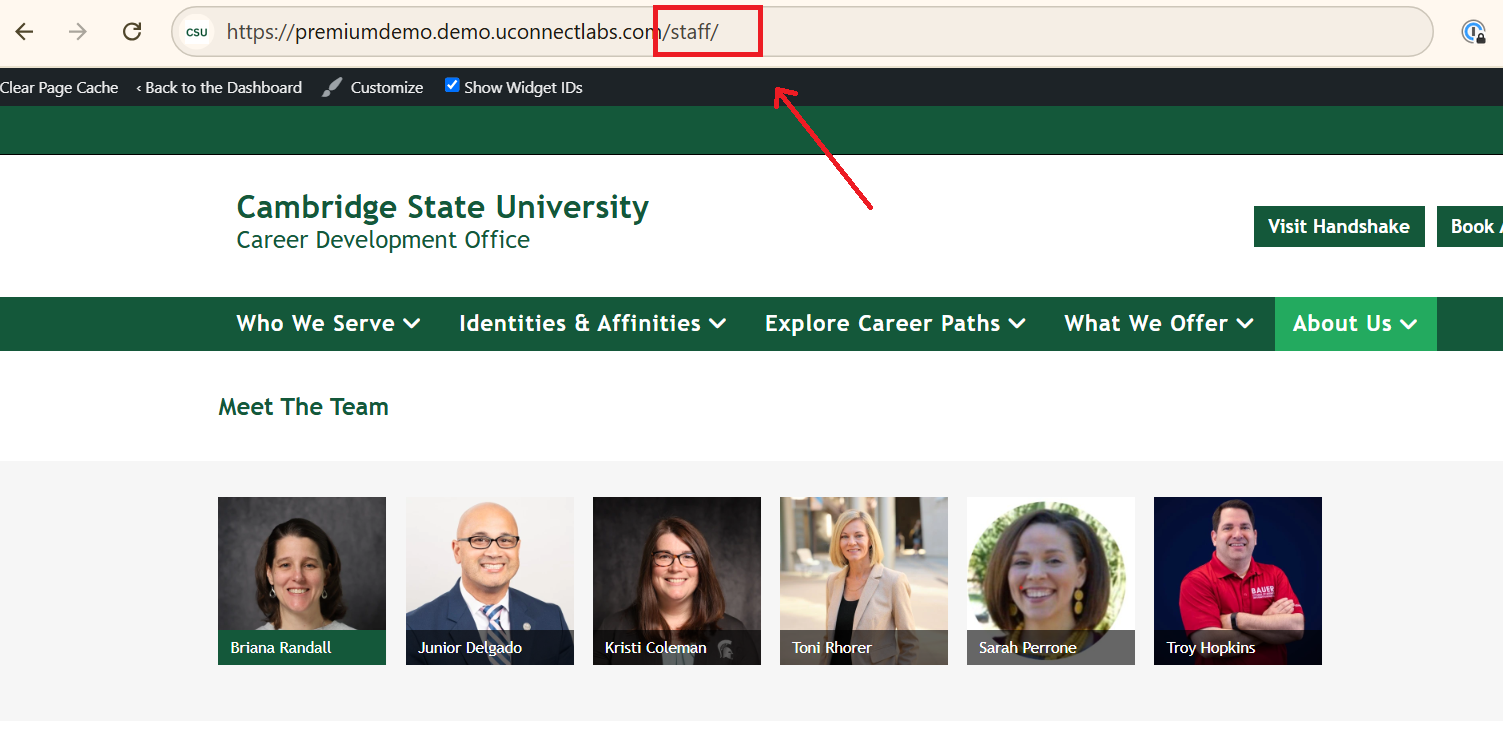Open the password manager extension icon

point(1473,32)
